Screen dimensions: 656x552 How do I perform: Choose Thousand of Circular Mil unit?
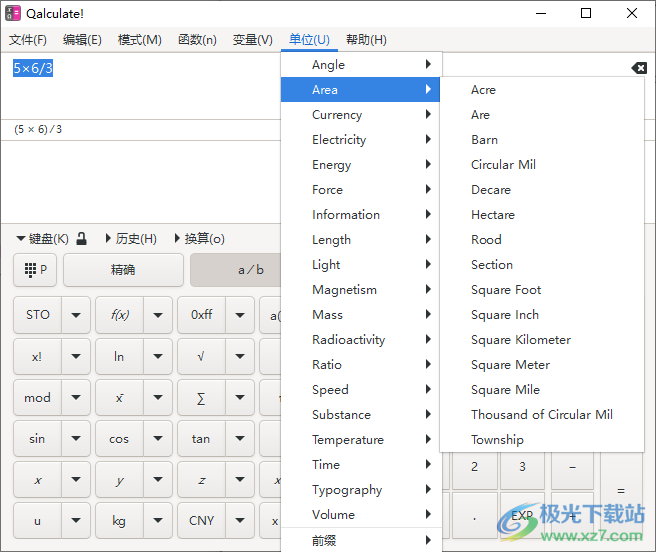[542, 414]
